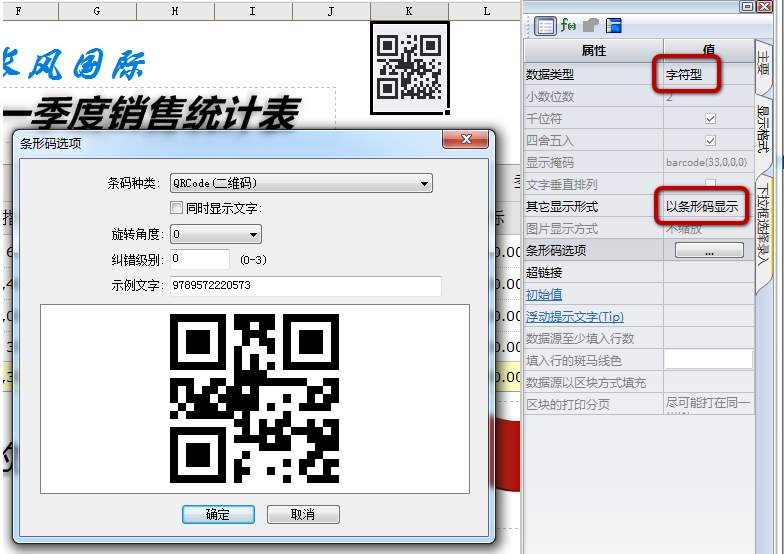
Task: Click the 超链接 property row
Action: (638, 272)
